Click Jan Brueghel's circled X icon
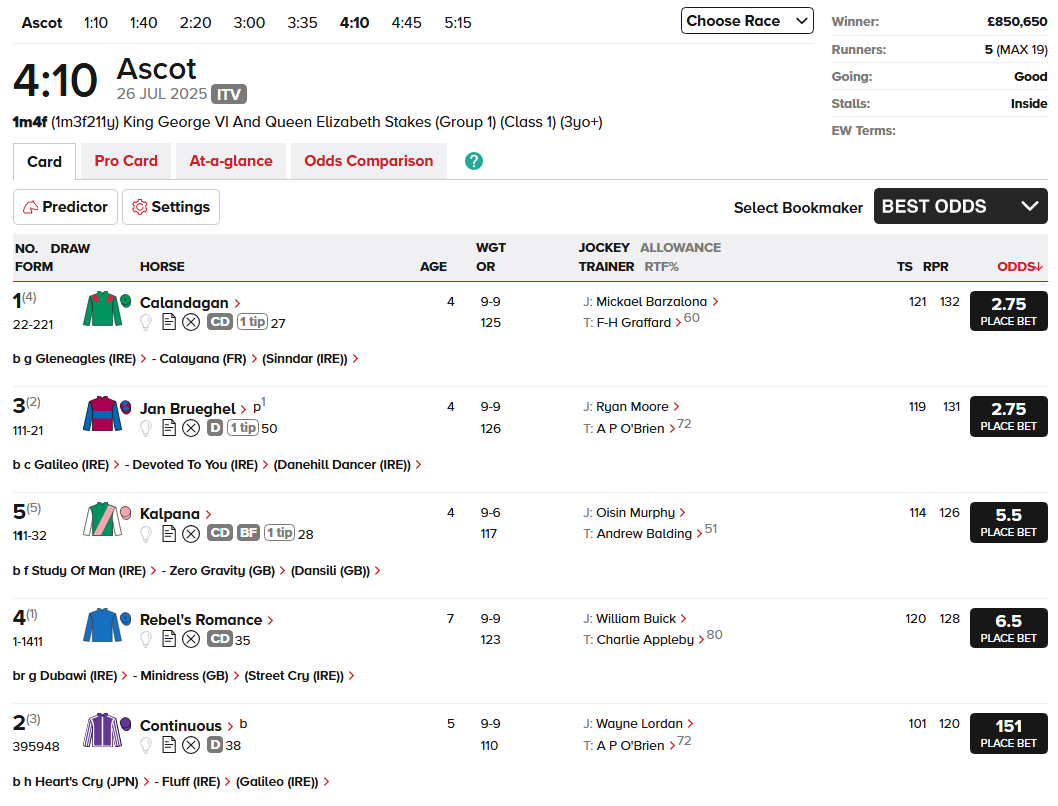The height and width of the screenshot is (806, 1058). click(192, 428)
